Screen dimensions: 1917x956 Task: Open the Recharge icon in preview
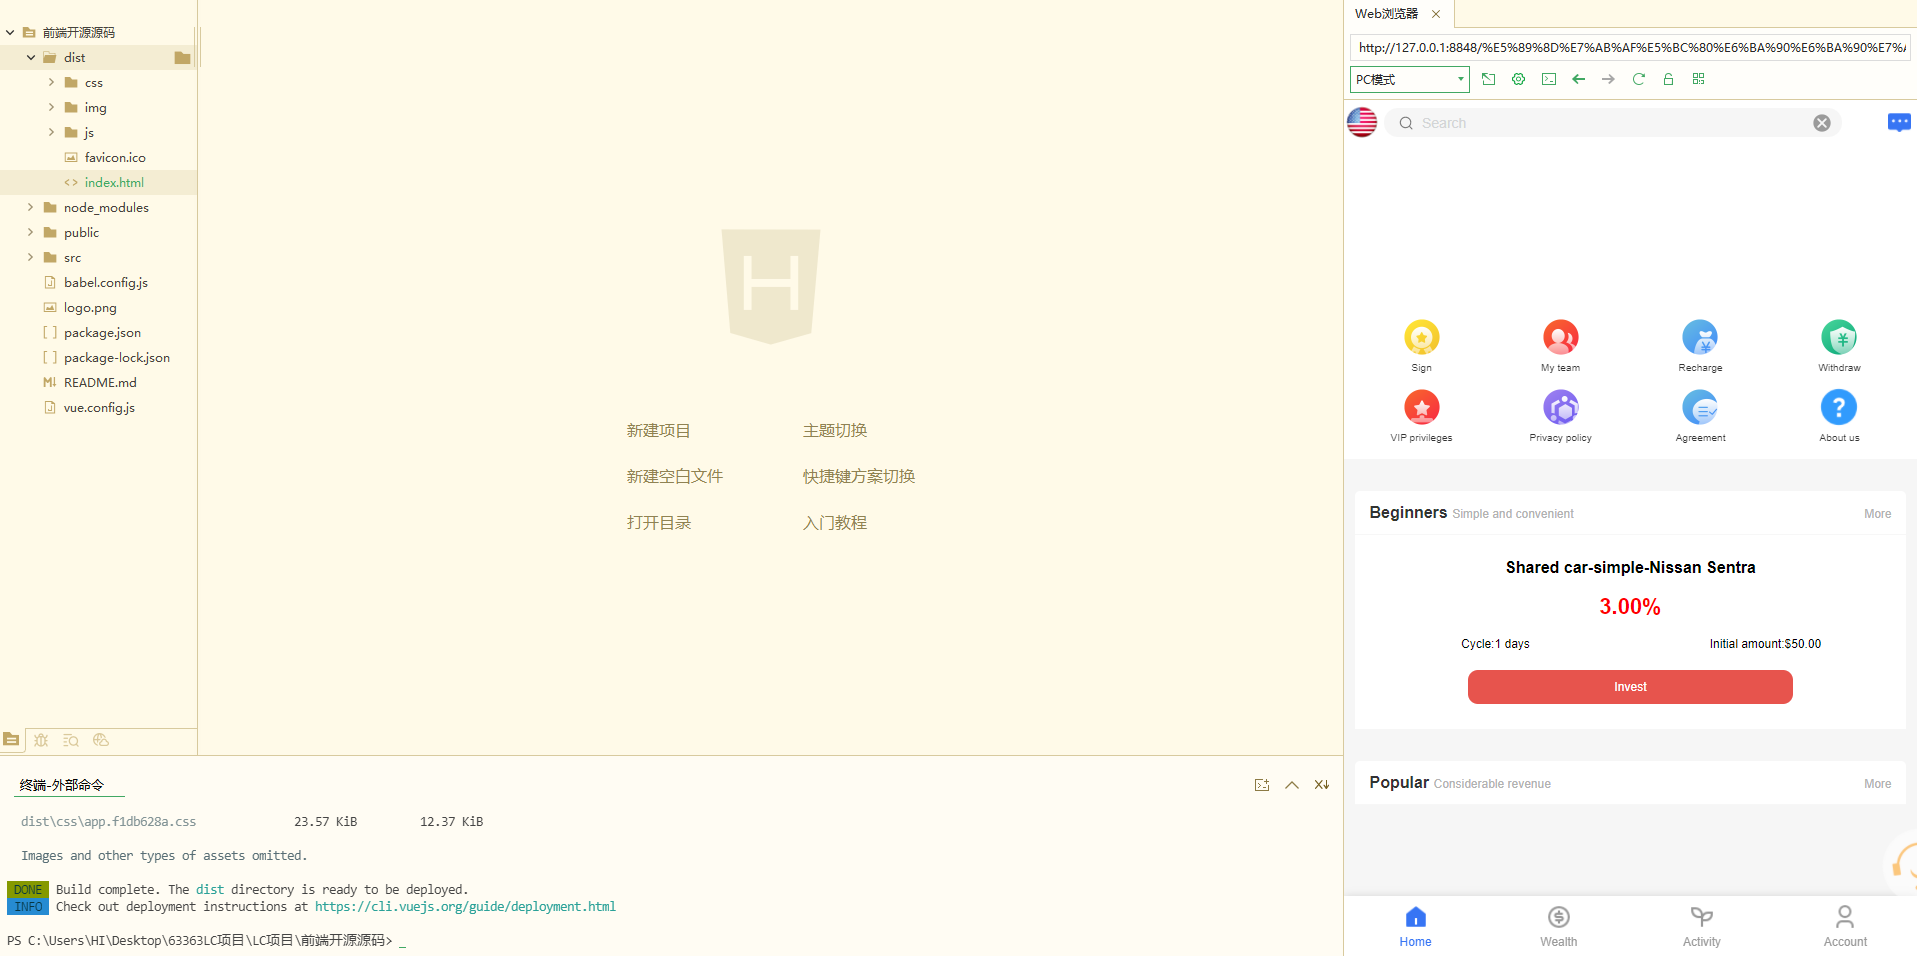click(x=1700, y=338)
